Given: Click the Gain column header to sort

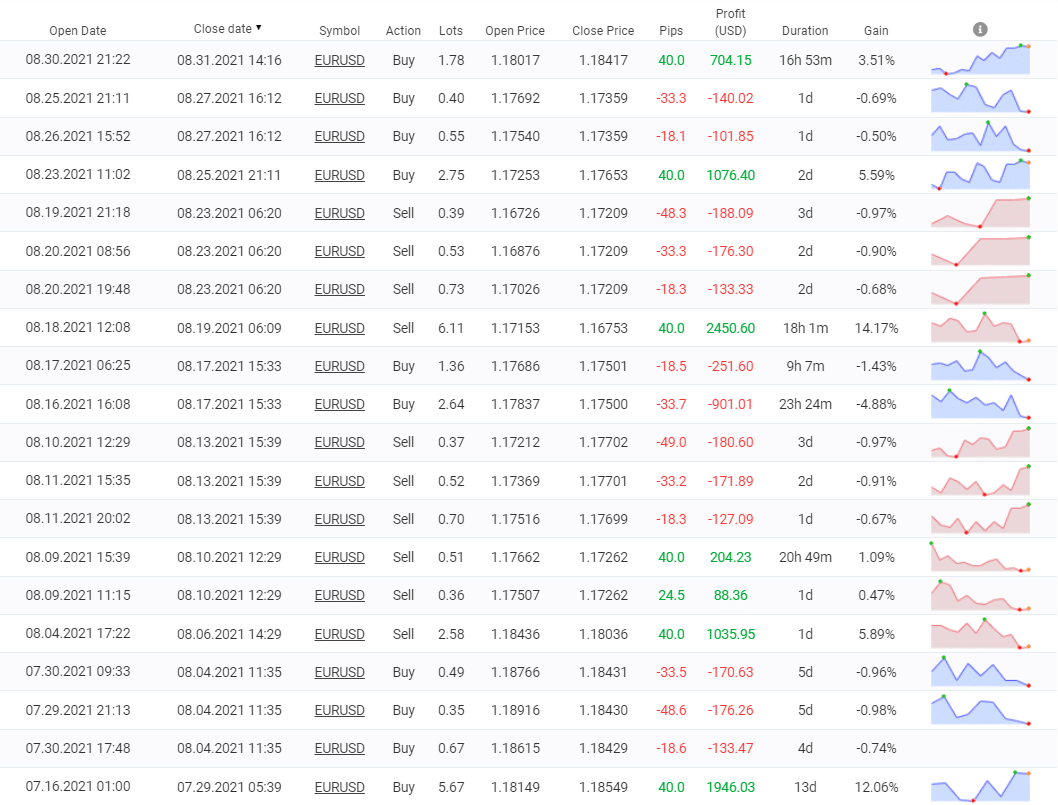Looking at the screenshot, I should (x=875, y=31).
